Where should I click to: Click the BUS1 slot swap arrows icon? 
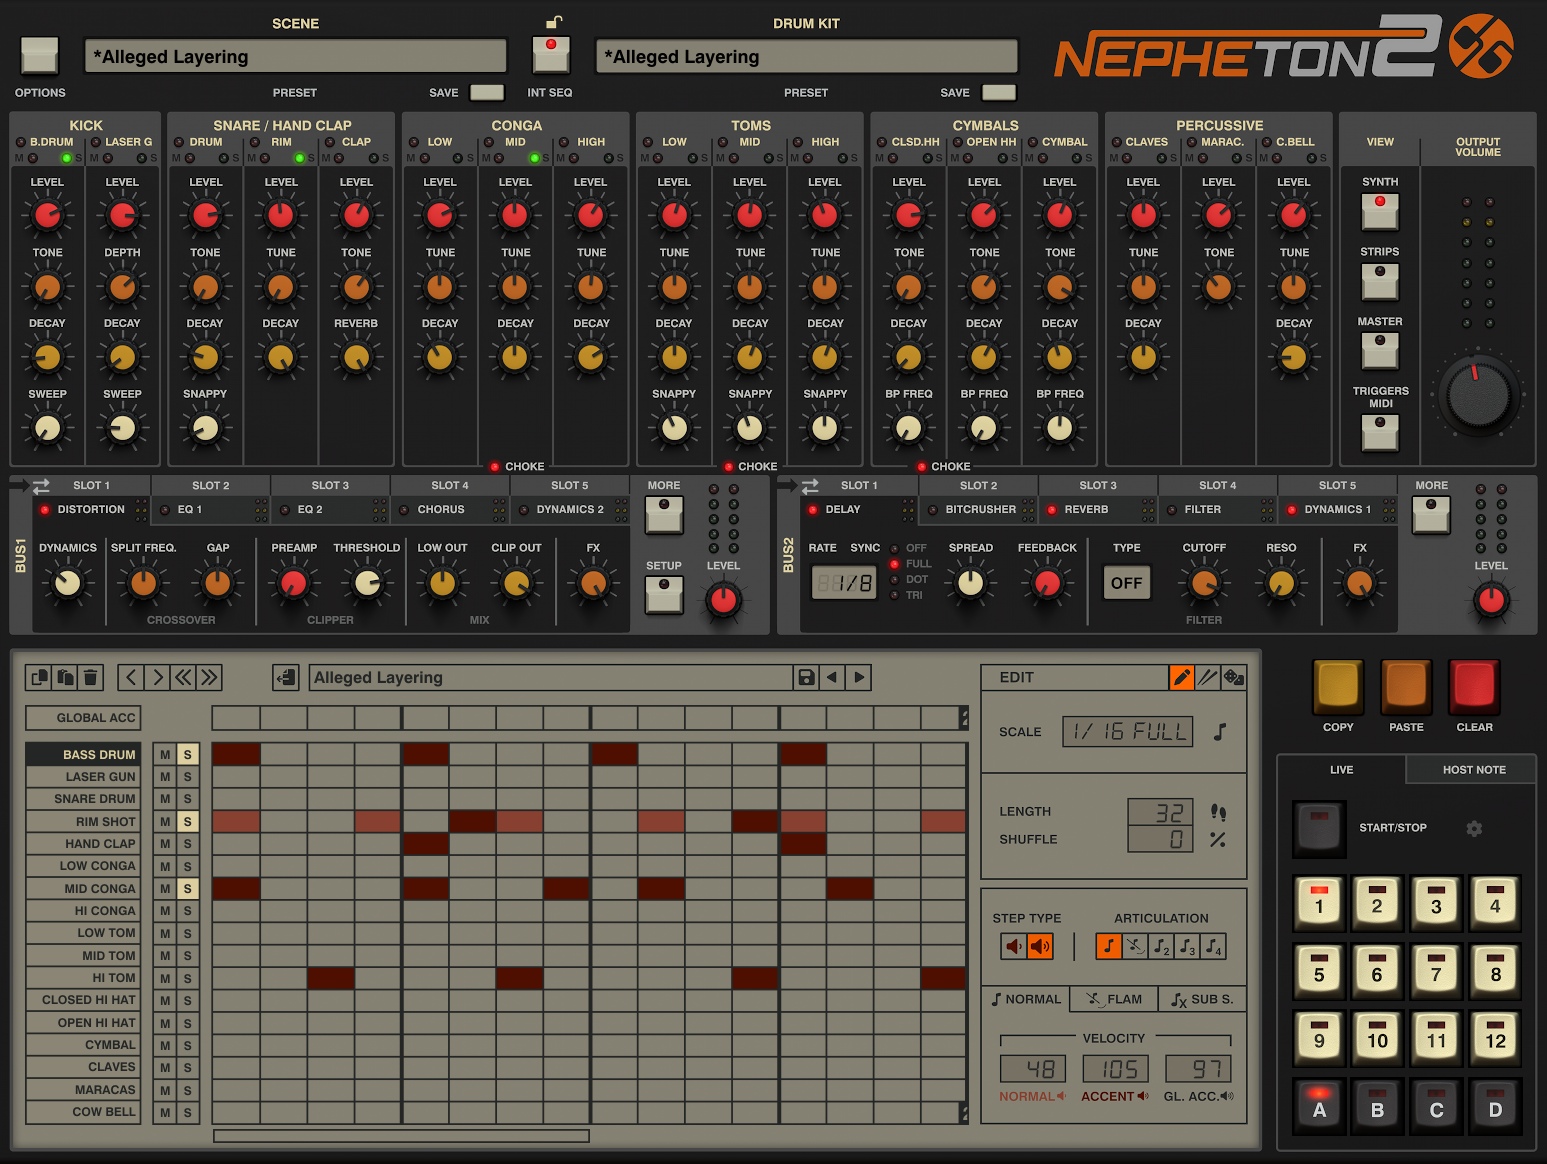[x=41, y=486]
